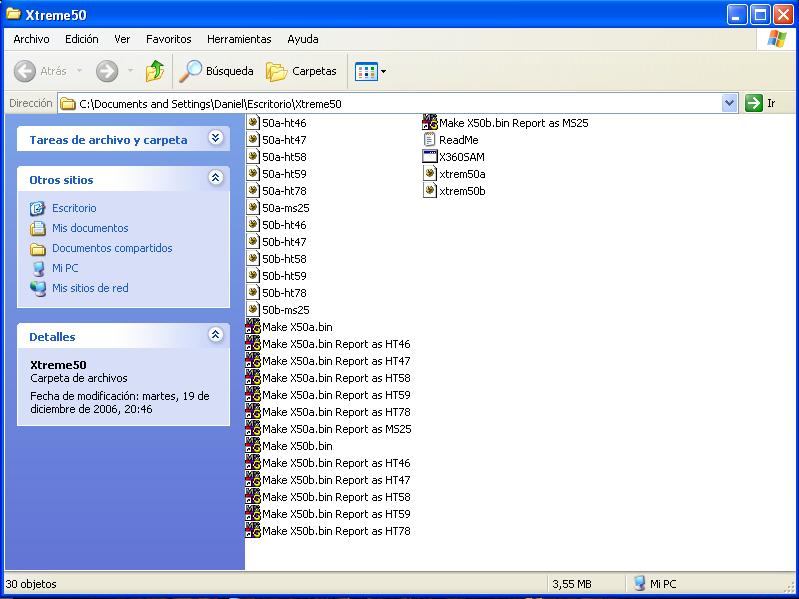Collapse the Tareas de archivo y carpeta panel
Viewport: 799px width, 599px height.
pos(215,139)
